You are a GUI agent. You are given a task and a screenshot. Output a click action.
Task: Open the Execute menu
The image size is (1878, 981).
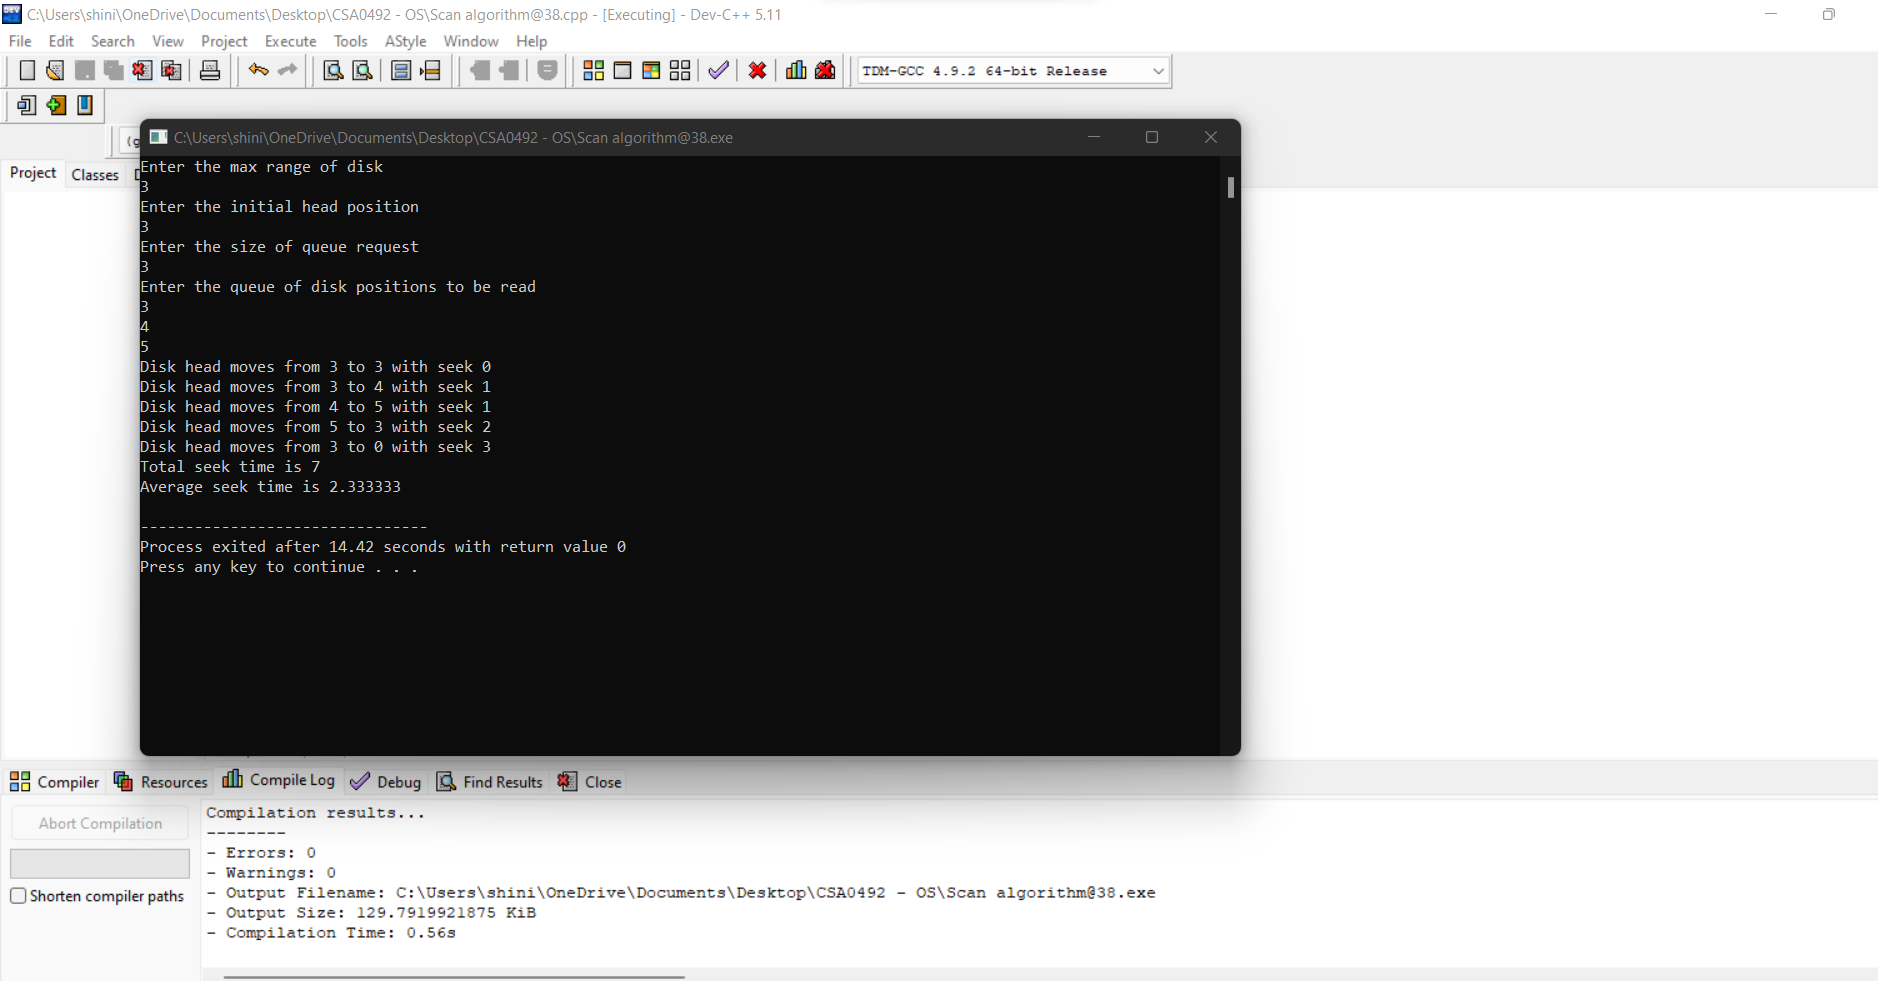pos(290,41)
